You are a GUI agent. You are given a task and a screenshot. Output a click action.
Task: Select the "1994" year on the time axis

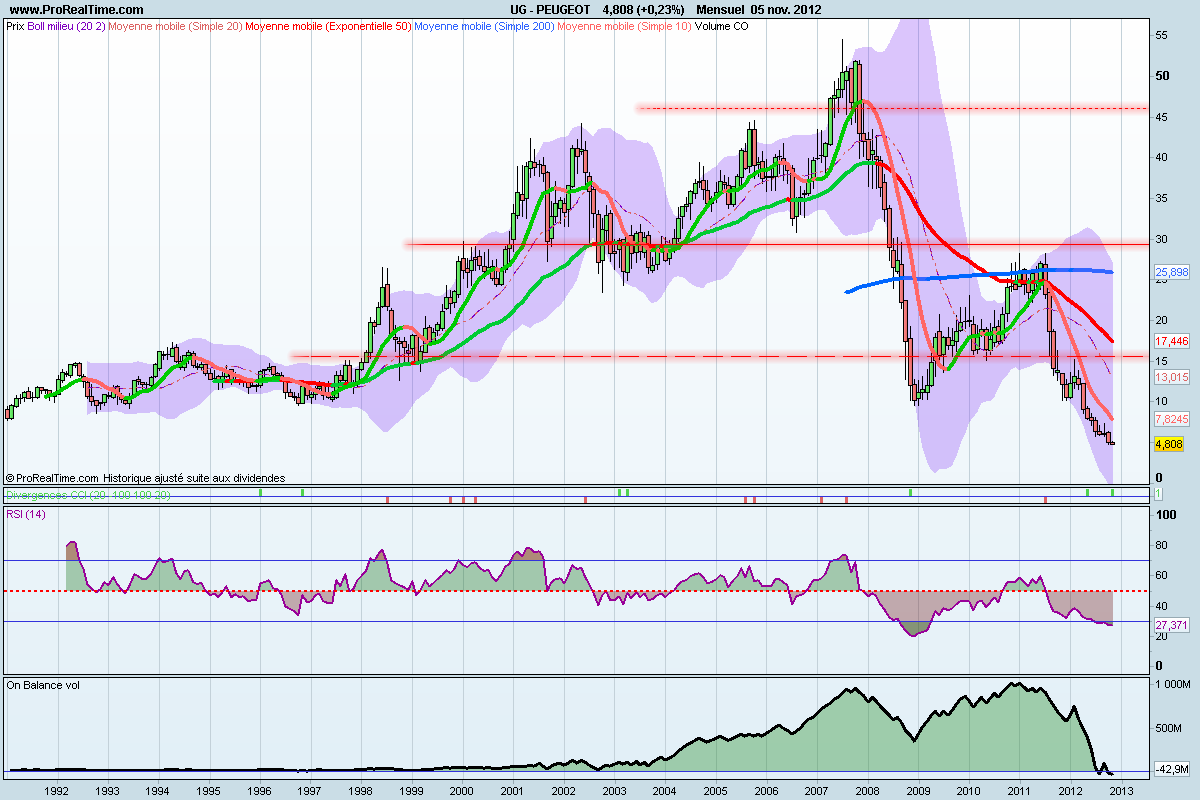(x=158, y=789)
